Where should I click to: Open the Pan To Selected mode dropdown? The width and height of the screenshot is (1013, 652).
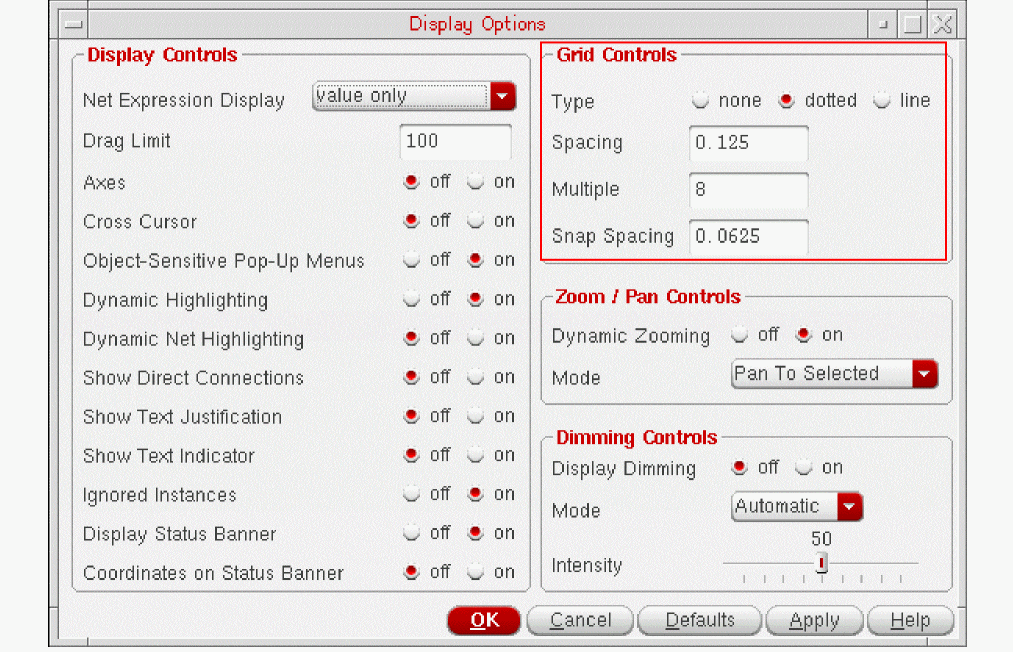tap(835, 374)
